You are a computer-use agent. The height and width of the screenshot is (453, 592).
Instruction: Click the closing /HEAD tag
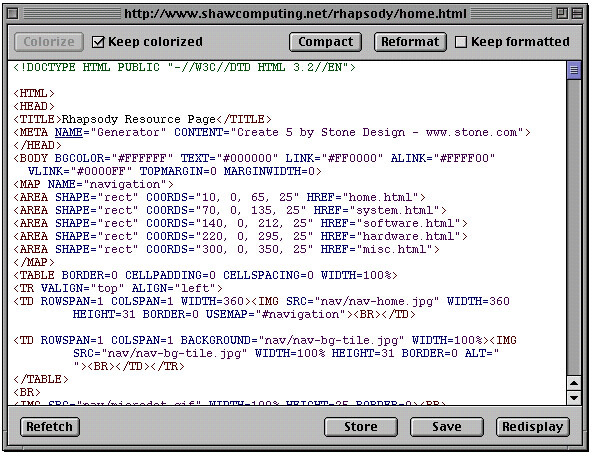(x=37, y=145)
